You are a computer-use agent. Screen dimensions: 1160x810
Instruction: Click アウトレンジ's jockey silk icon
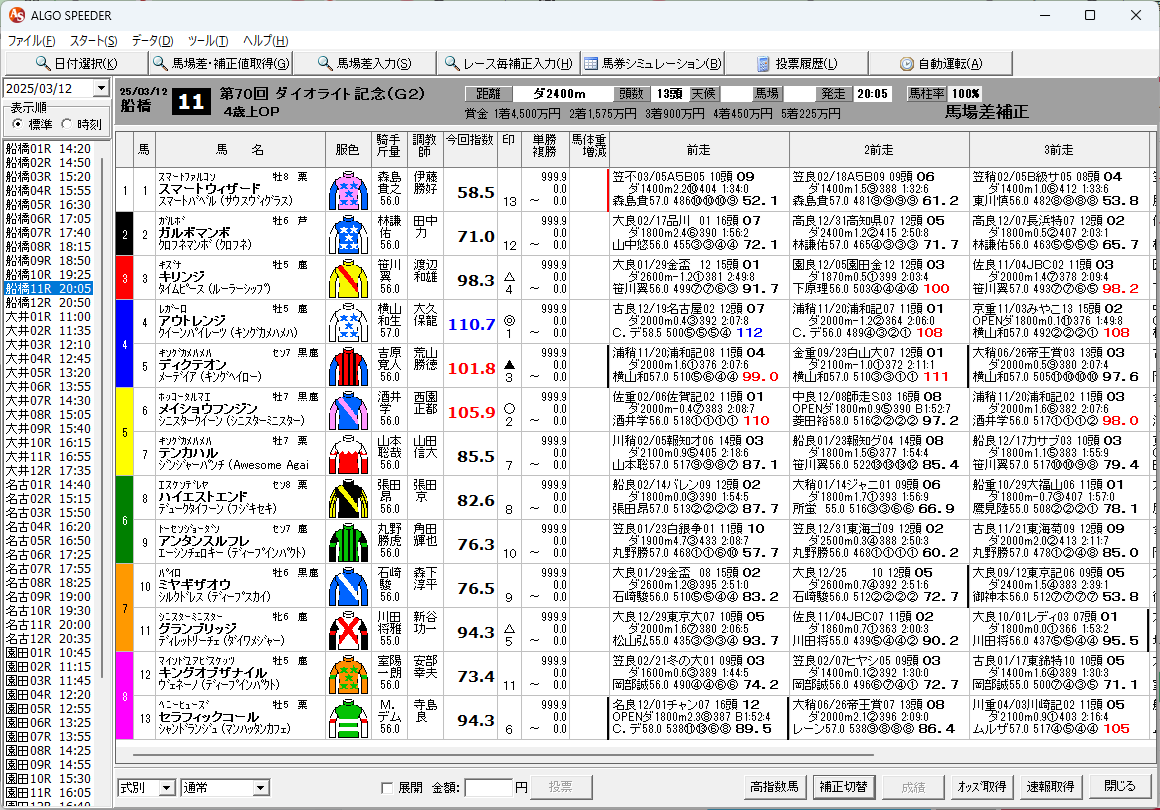tap(348, 323)
